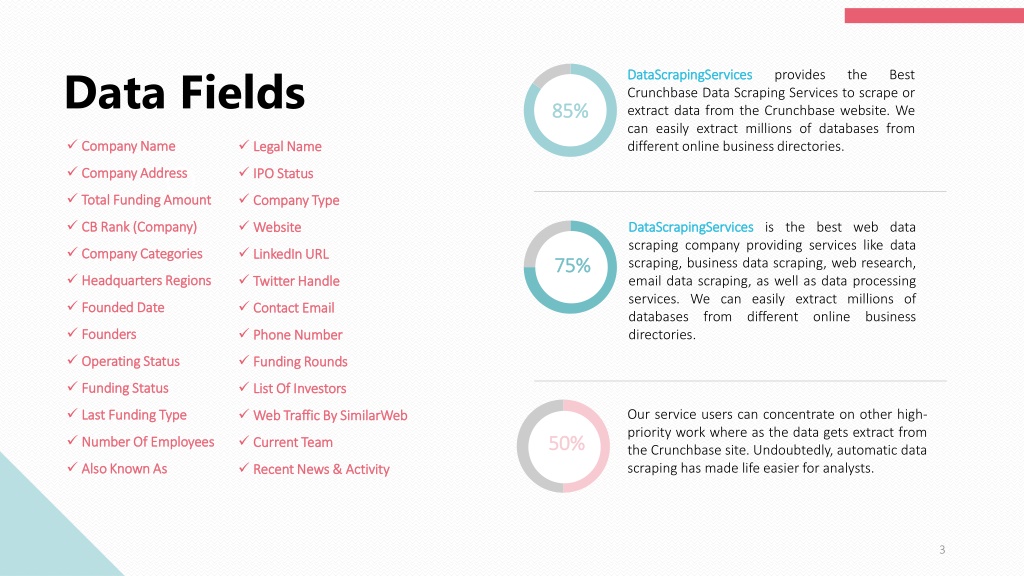Click the 75% donut chart
This screenshot has width=1024, height=576.
coord(570,266)
